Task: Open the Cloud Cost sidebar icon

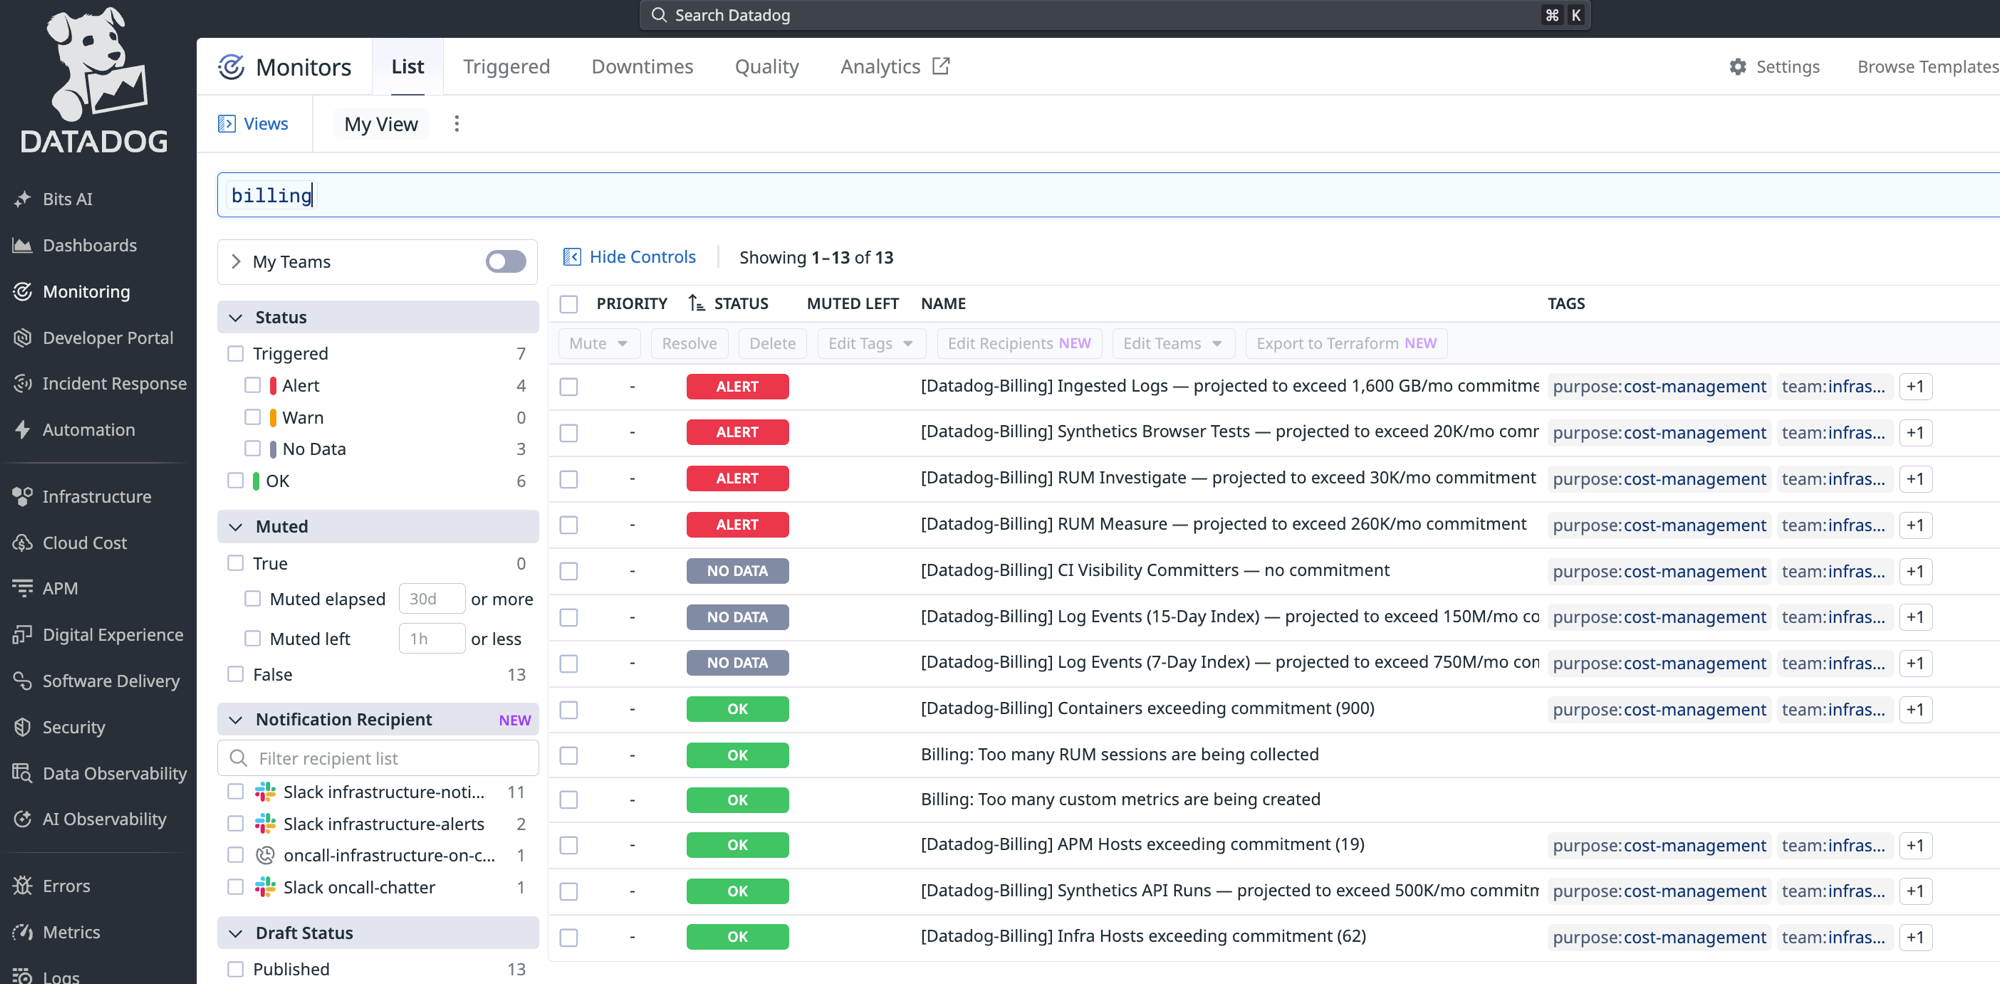Action: (22, 543)
